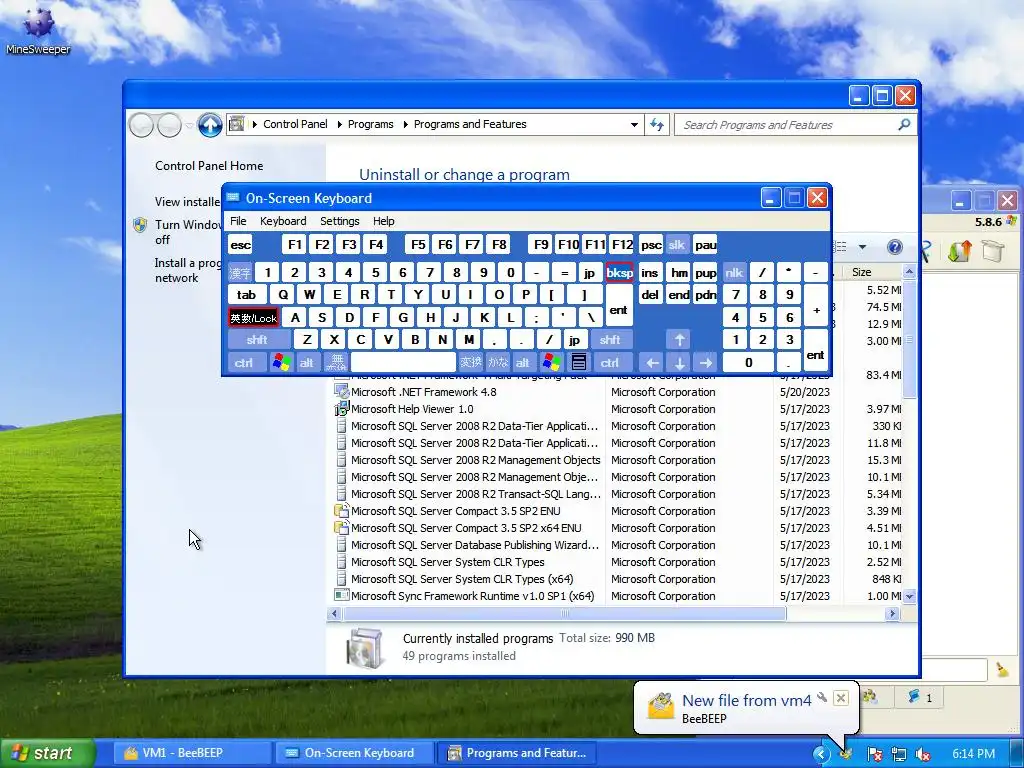Click the BeeBEEP broom icon

click(1002, 669)
